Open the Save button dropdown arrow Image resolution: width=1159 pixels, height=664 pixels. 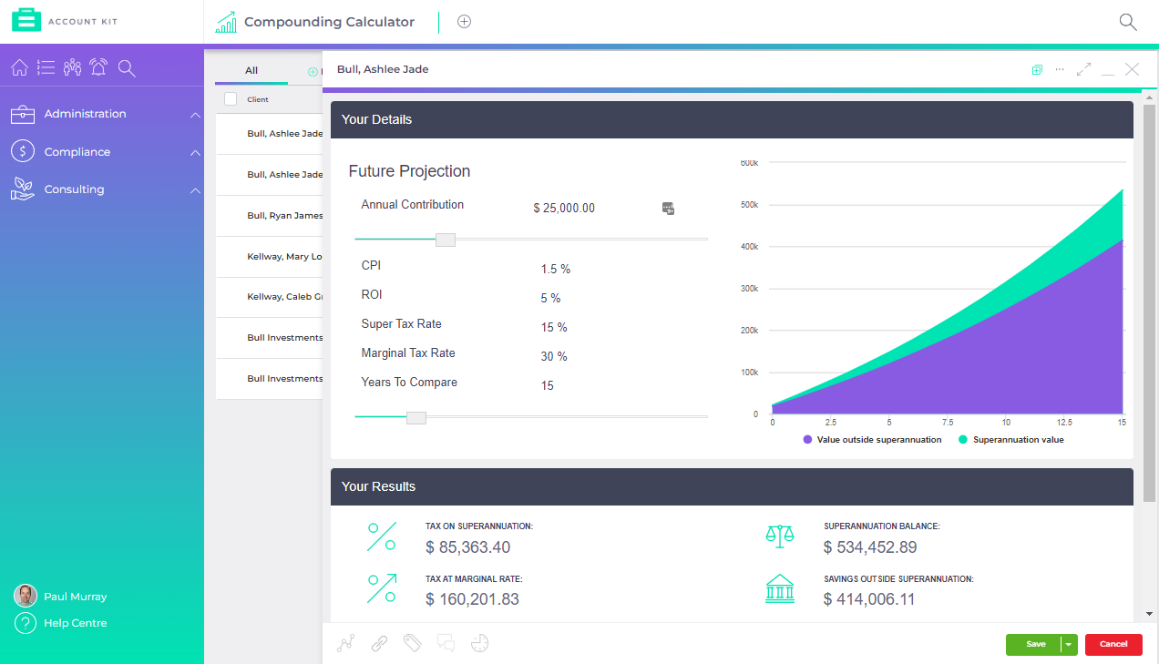(1068, 644)
